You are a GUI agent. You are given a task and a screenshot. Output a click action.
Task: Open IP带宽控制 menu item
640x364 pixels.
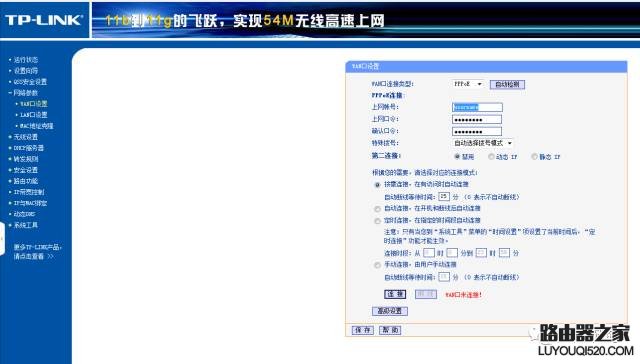click(29, 192)
